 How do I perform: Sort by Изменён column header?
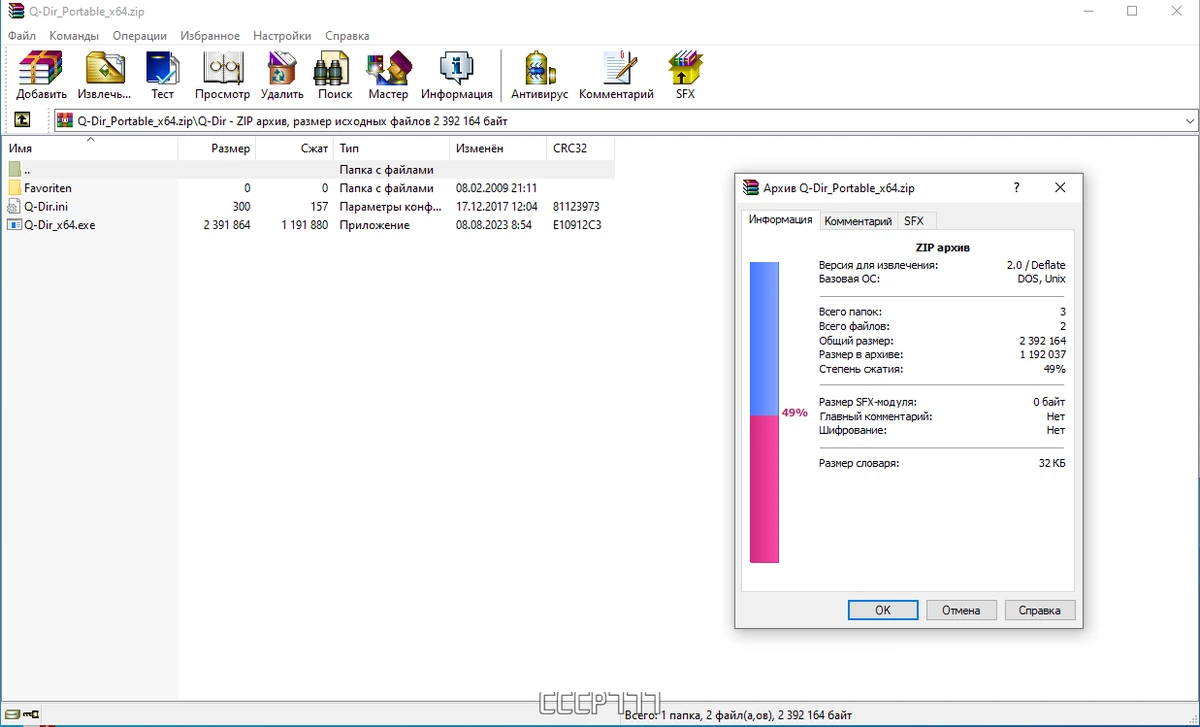click(498, 148)
